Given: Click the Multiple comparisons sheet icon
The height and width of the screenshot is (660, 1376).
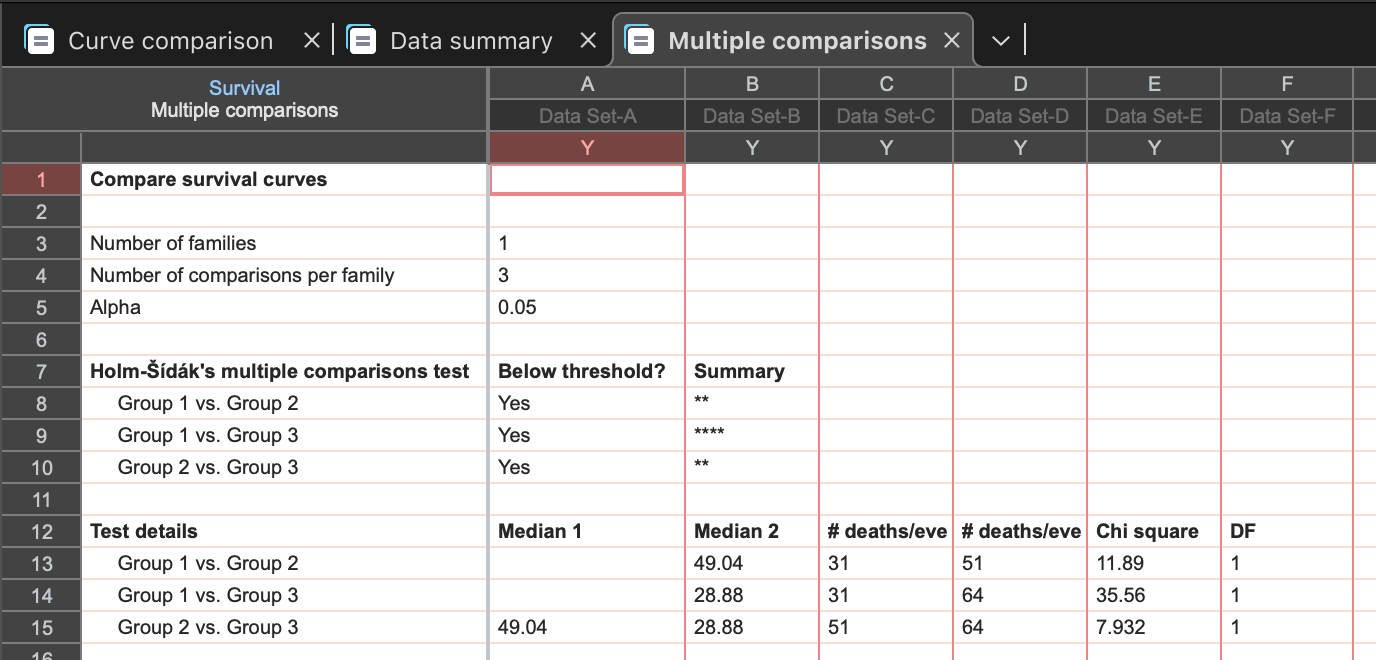Looking at the screenshot, I should [x=640, y=41].
